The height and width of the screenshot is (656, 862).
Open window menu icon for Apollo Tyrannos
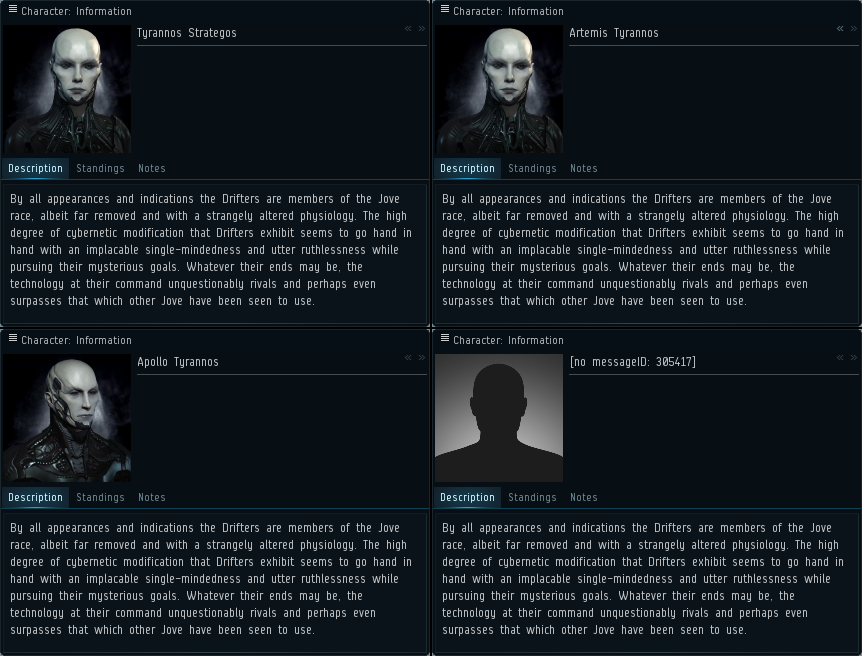pyautogui.click(x=13, y=338)
